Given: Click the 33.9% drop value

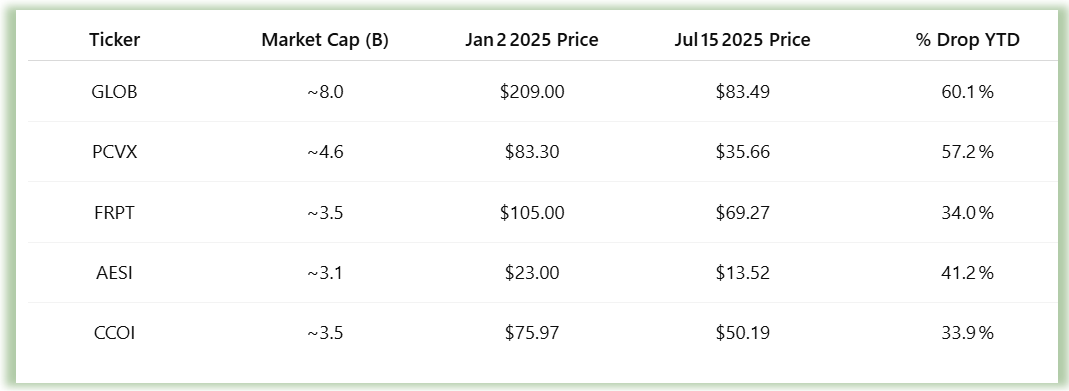Looking at the screenshot, I should [967, 333].
